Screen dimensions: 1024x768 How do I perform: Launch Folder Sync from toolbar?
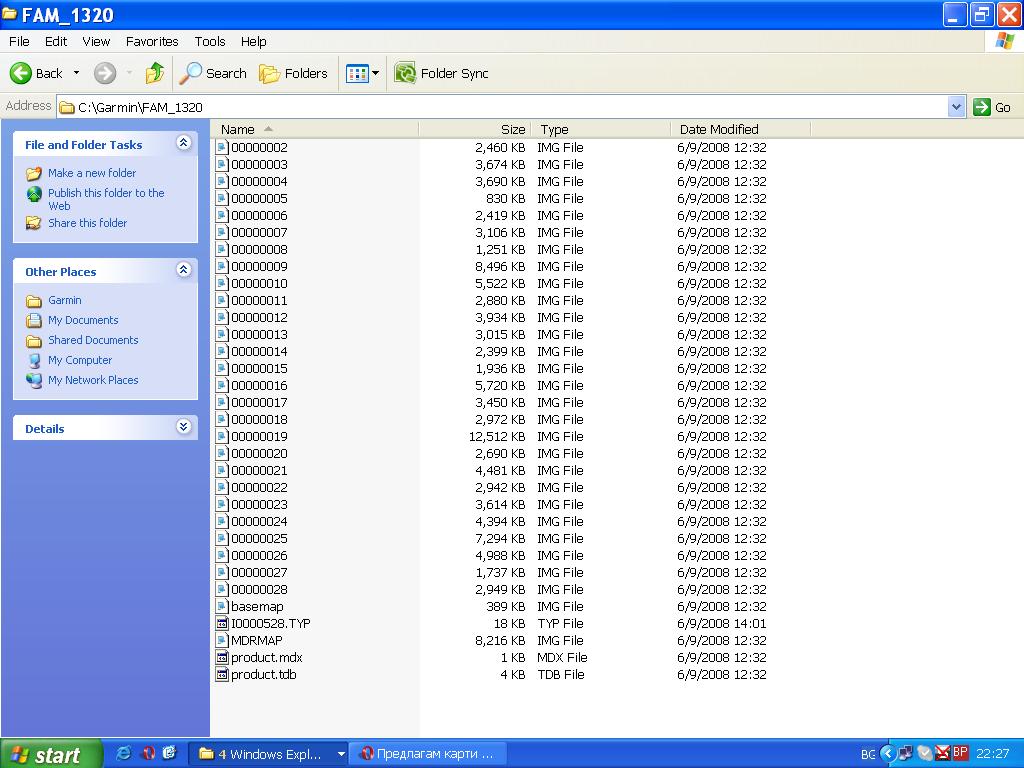(x=442, y=73)
